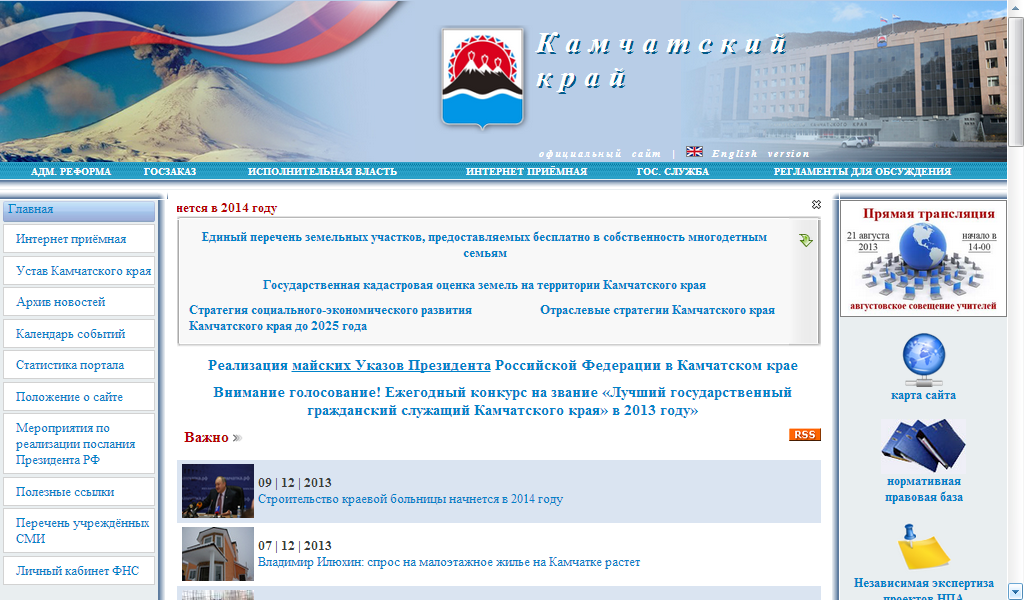1024x600 pixels.
Task: Open the ИНТЕРНЕТ ПРИЁМНАЯ top menu item
Action: click(x=526, y=172)
